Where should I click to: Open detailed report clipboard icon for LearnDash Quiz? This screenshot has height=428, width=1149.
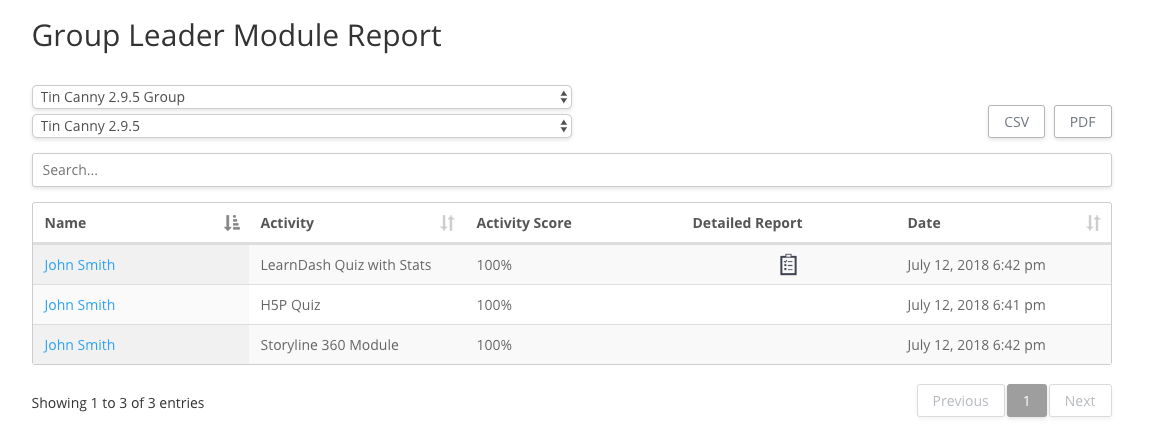(x=788, y=265)
